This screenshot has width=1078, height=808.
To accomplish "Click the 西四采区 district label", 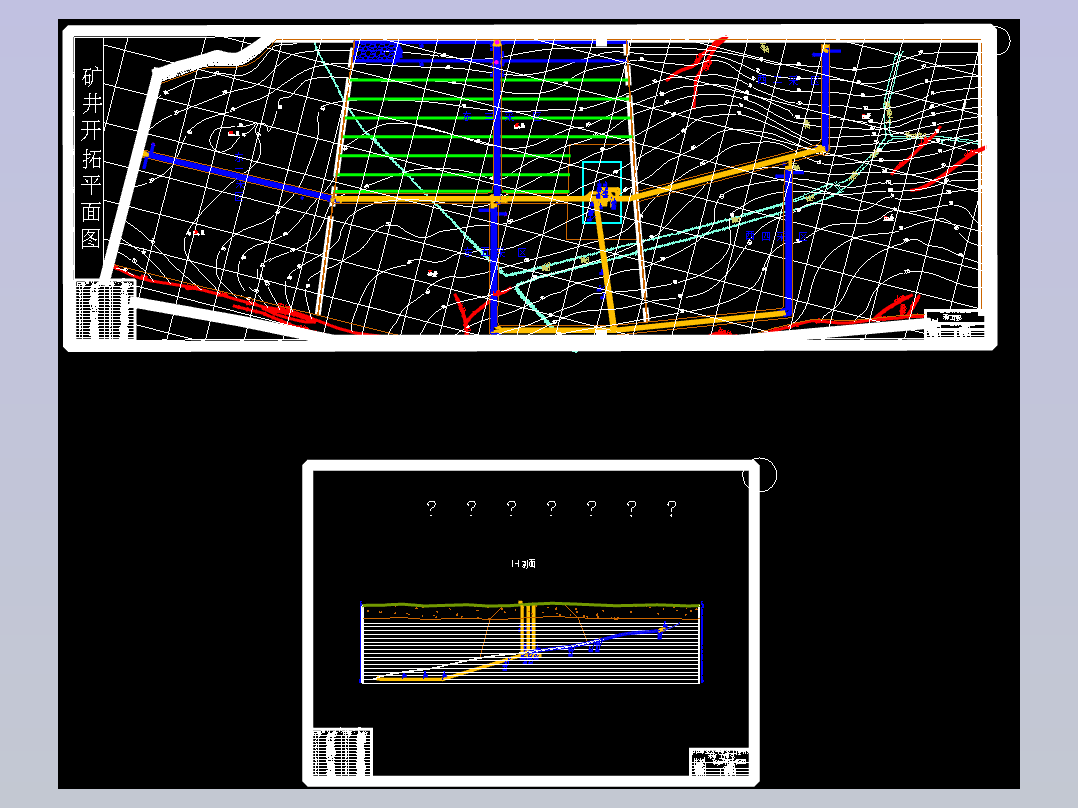I will 776,236.
